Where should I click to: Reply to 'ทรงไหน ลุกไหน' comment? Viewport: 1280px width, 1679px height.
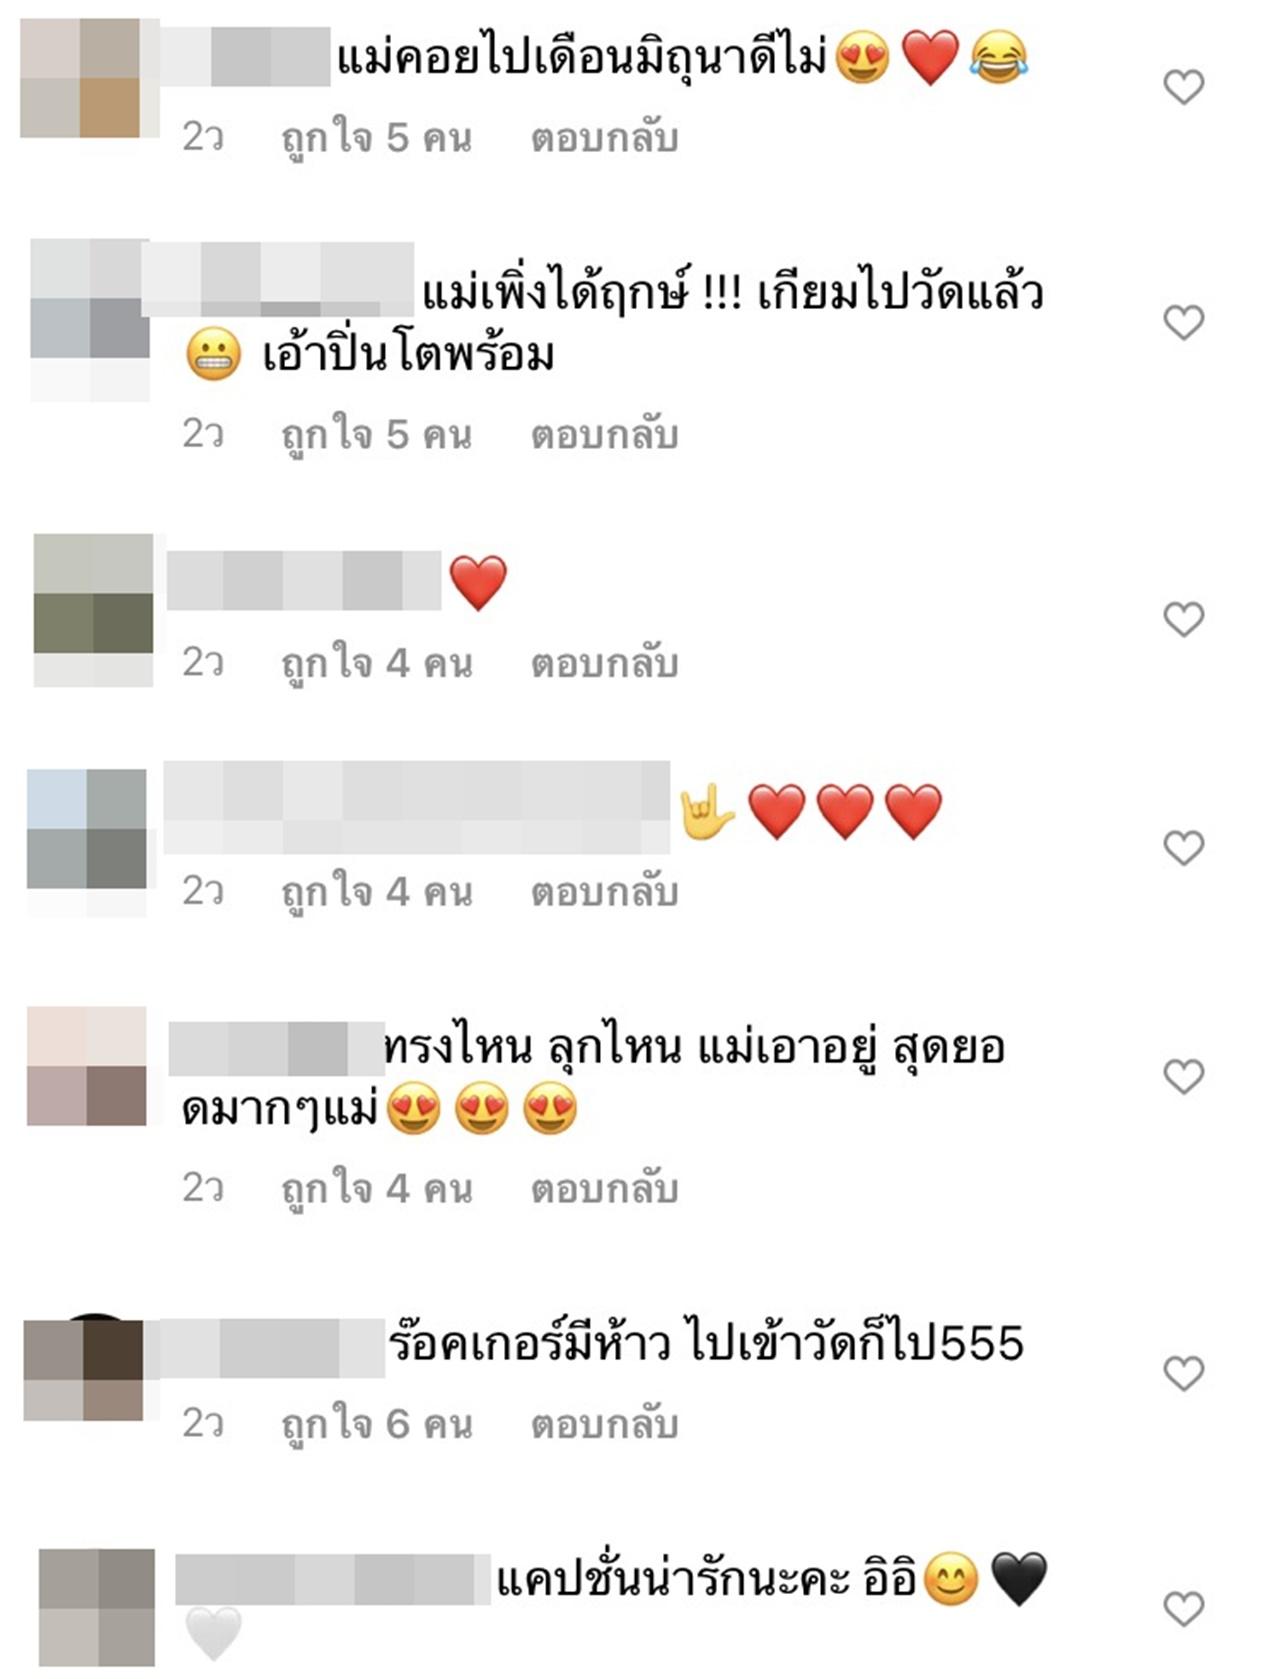tap(604, 1188)
